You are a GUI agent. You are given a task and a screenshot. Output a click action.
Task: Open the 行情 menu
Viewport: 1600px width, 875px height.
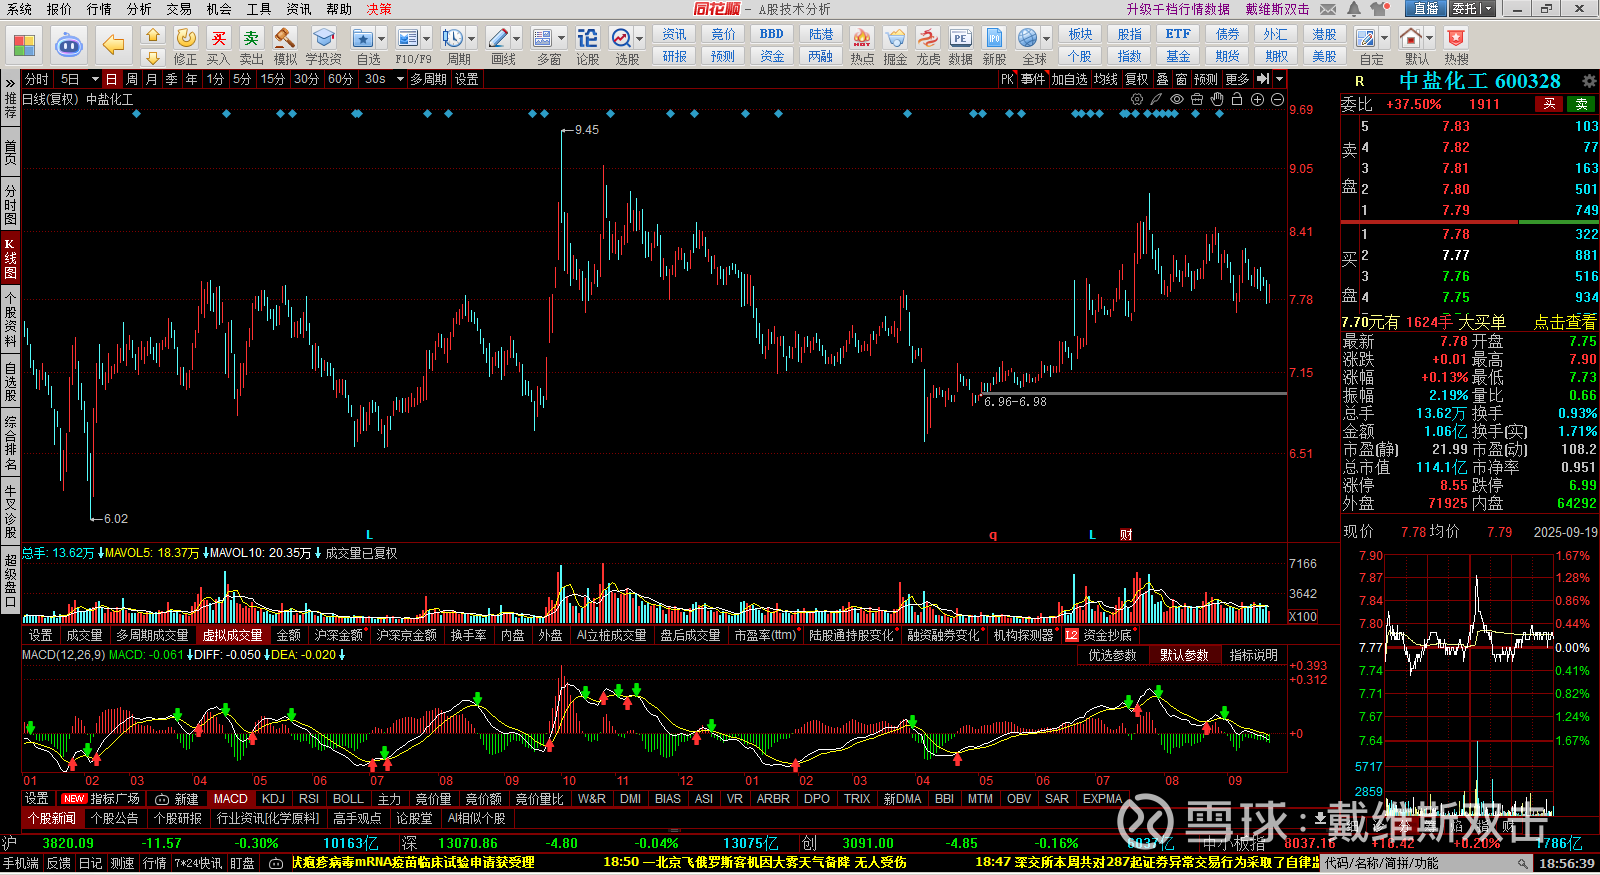click(x=100, y=9)
